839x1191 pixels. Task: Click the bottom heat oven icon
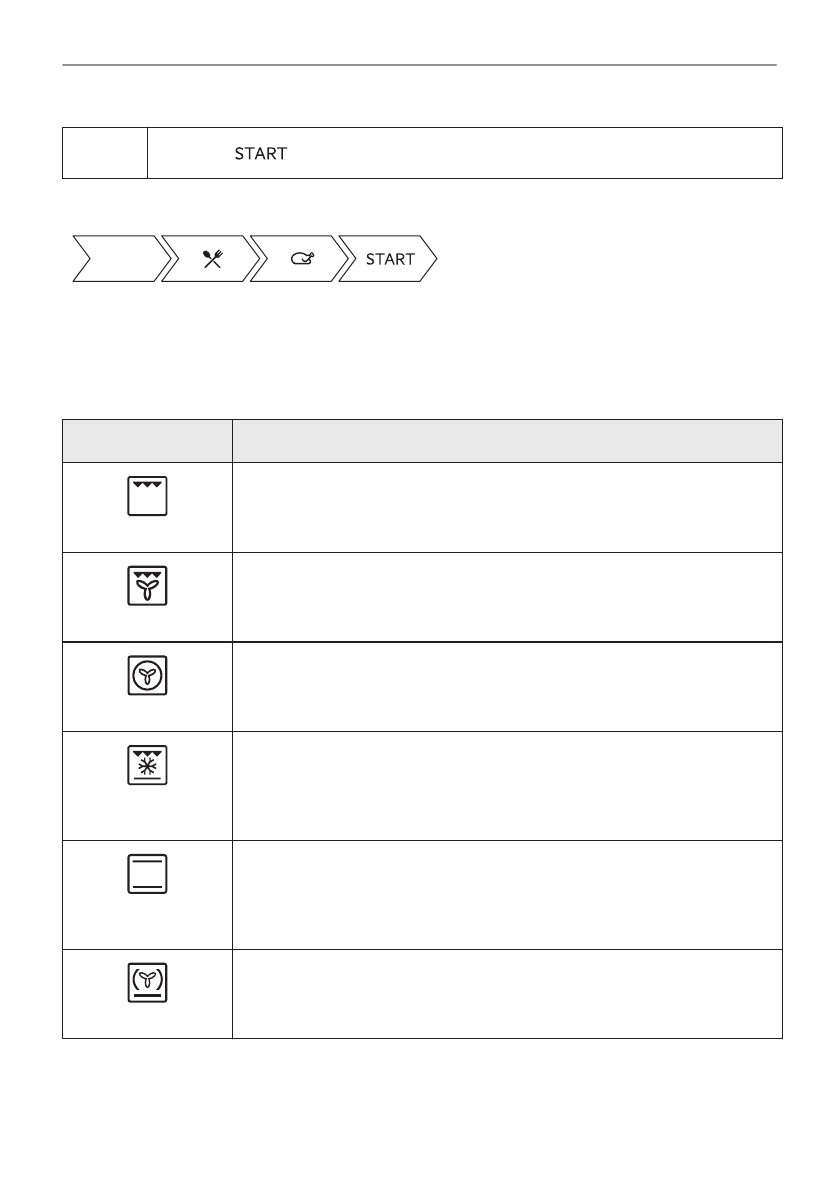(147, 875)
